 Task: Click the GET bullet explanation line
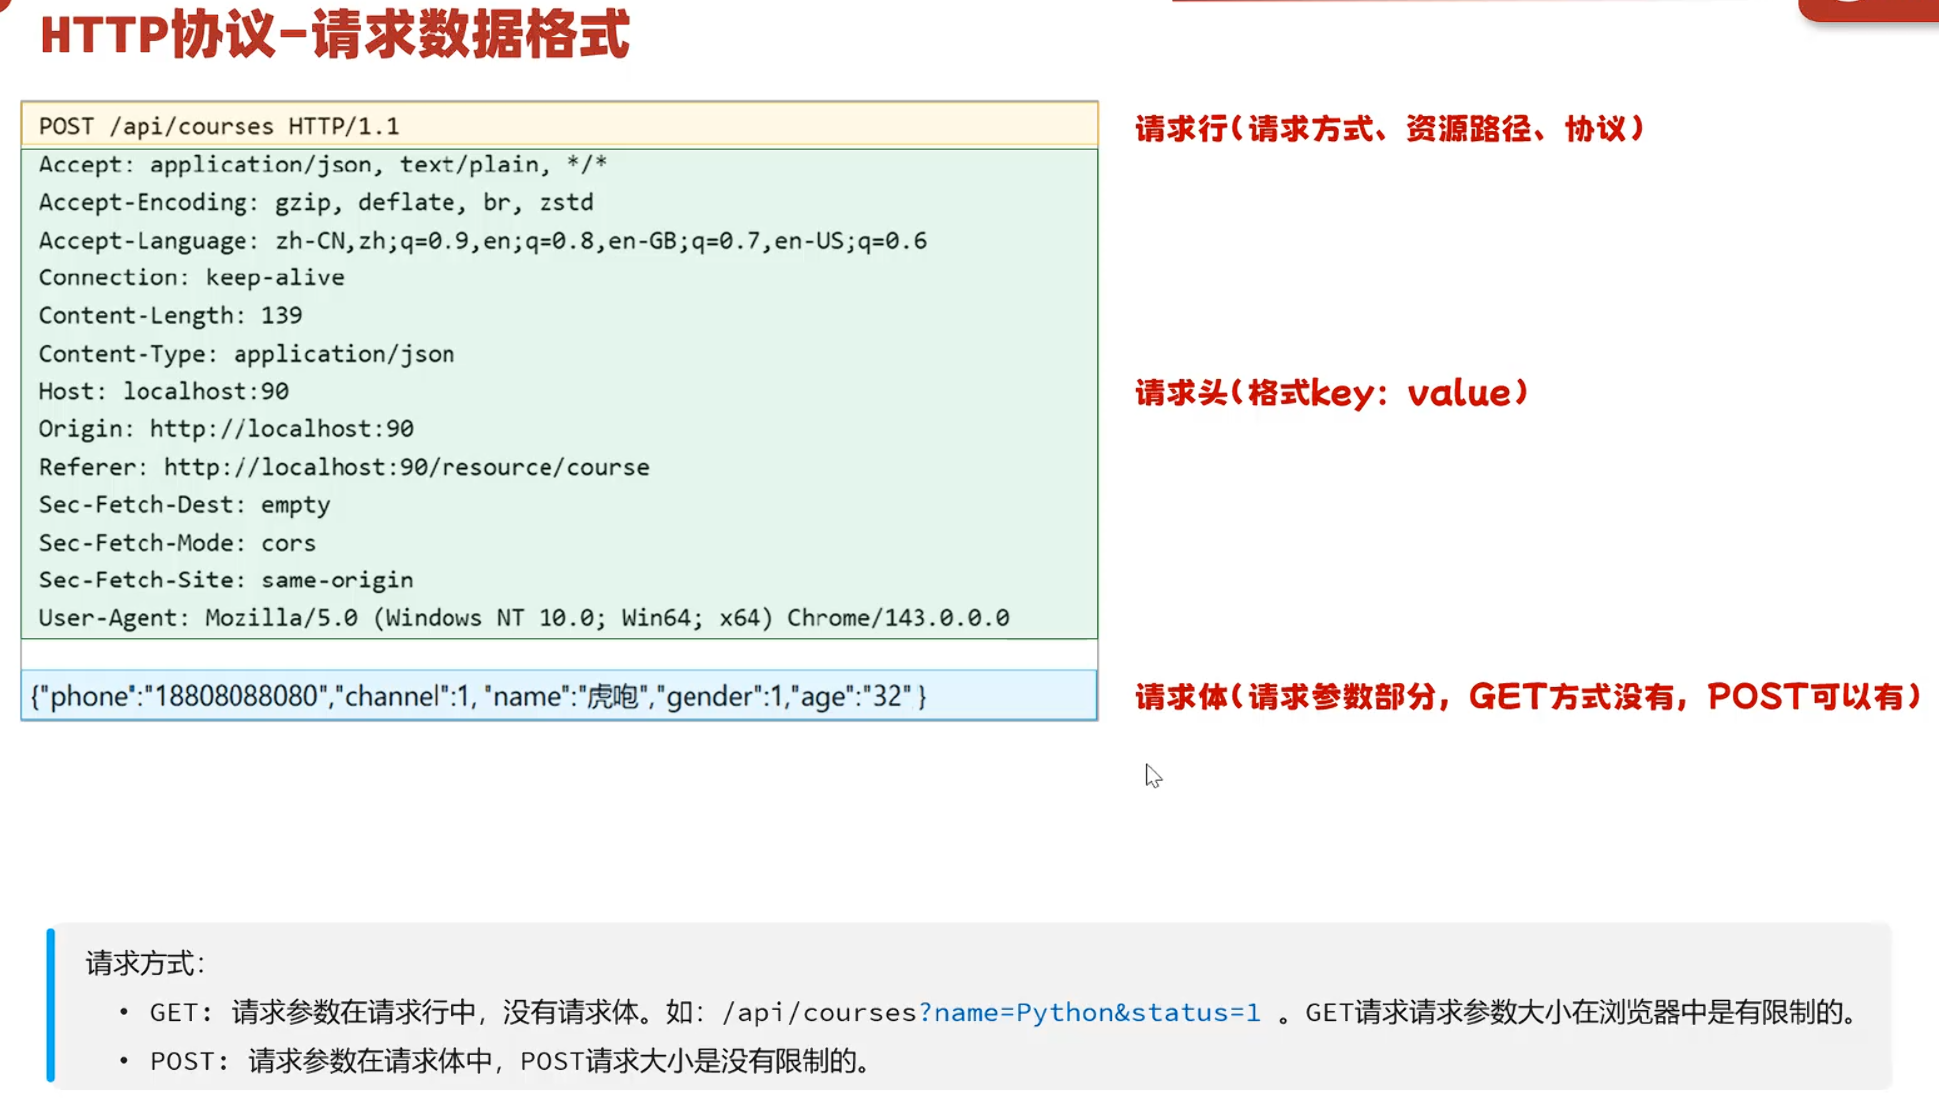(x=1003, y=1012)
